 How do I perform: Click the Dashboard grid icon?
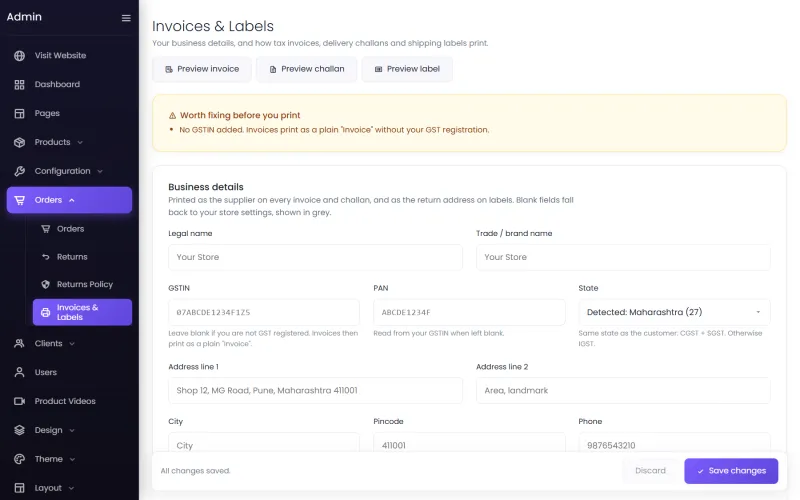[19, 85]
